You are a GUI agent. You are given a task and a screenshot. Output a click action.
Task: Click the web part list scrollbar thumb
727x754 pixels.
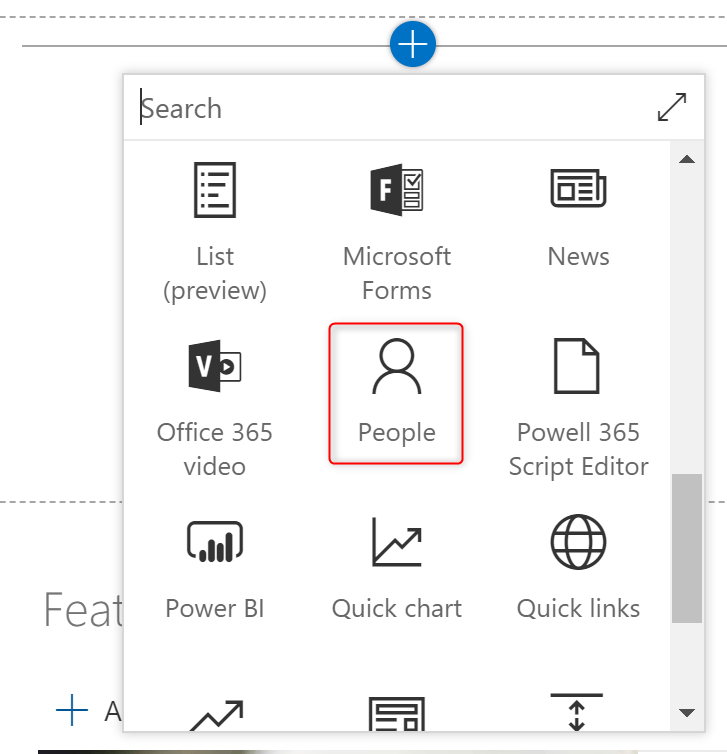[x=687, y=548]
